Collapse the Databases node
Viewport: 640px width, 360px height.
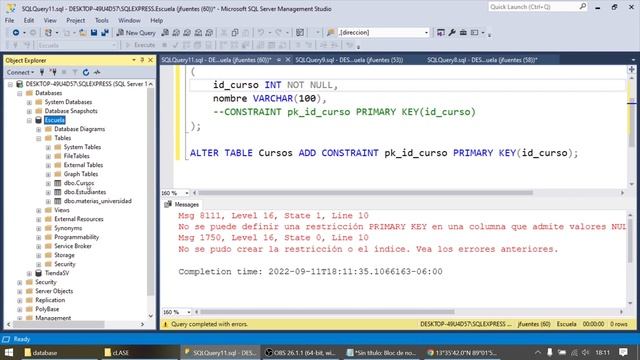click(x=20, y=93)
